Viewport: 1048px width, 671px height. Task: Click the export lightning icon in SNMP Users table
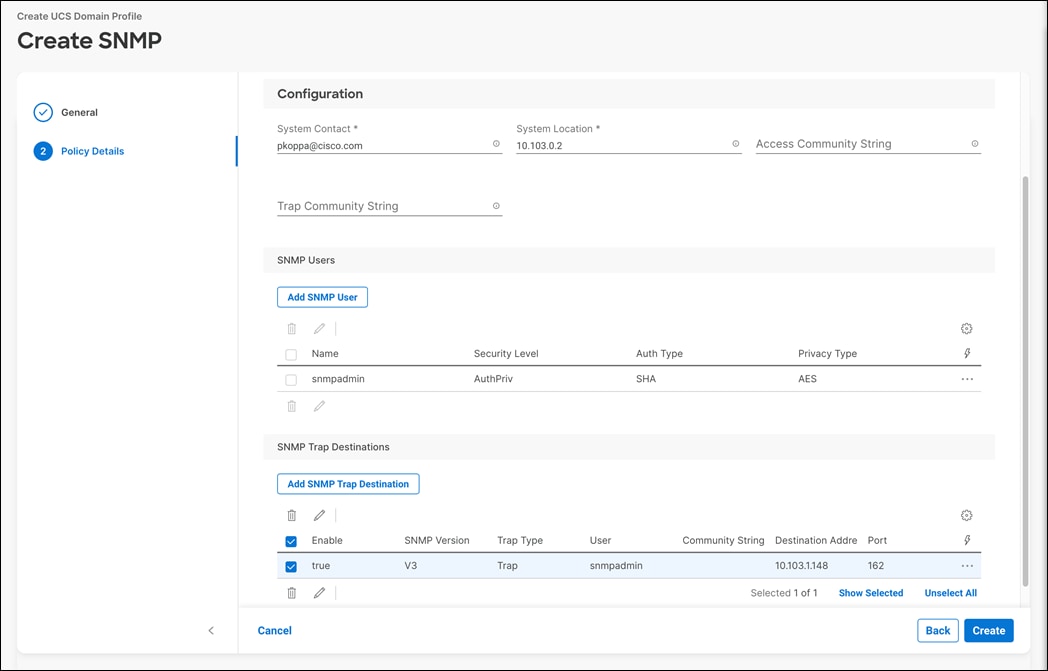click(x=966, y=353)
